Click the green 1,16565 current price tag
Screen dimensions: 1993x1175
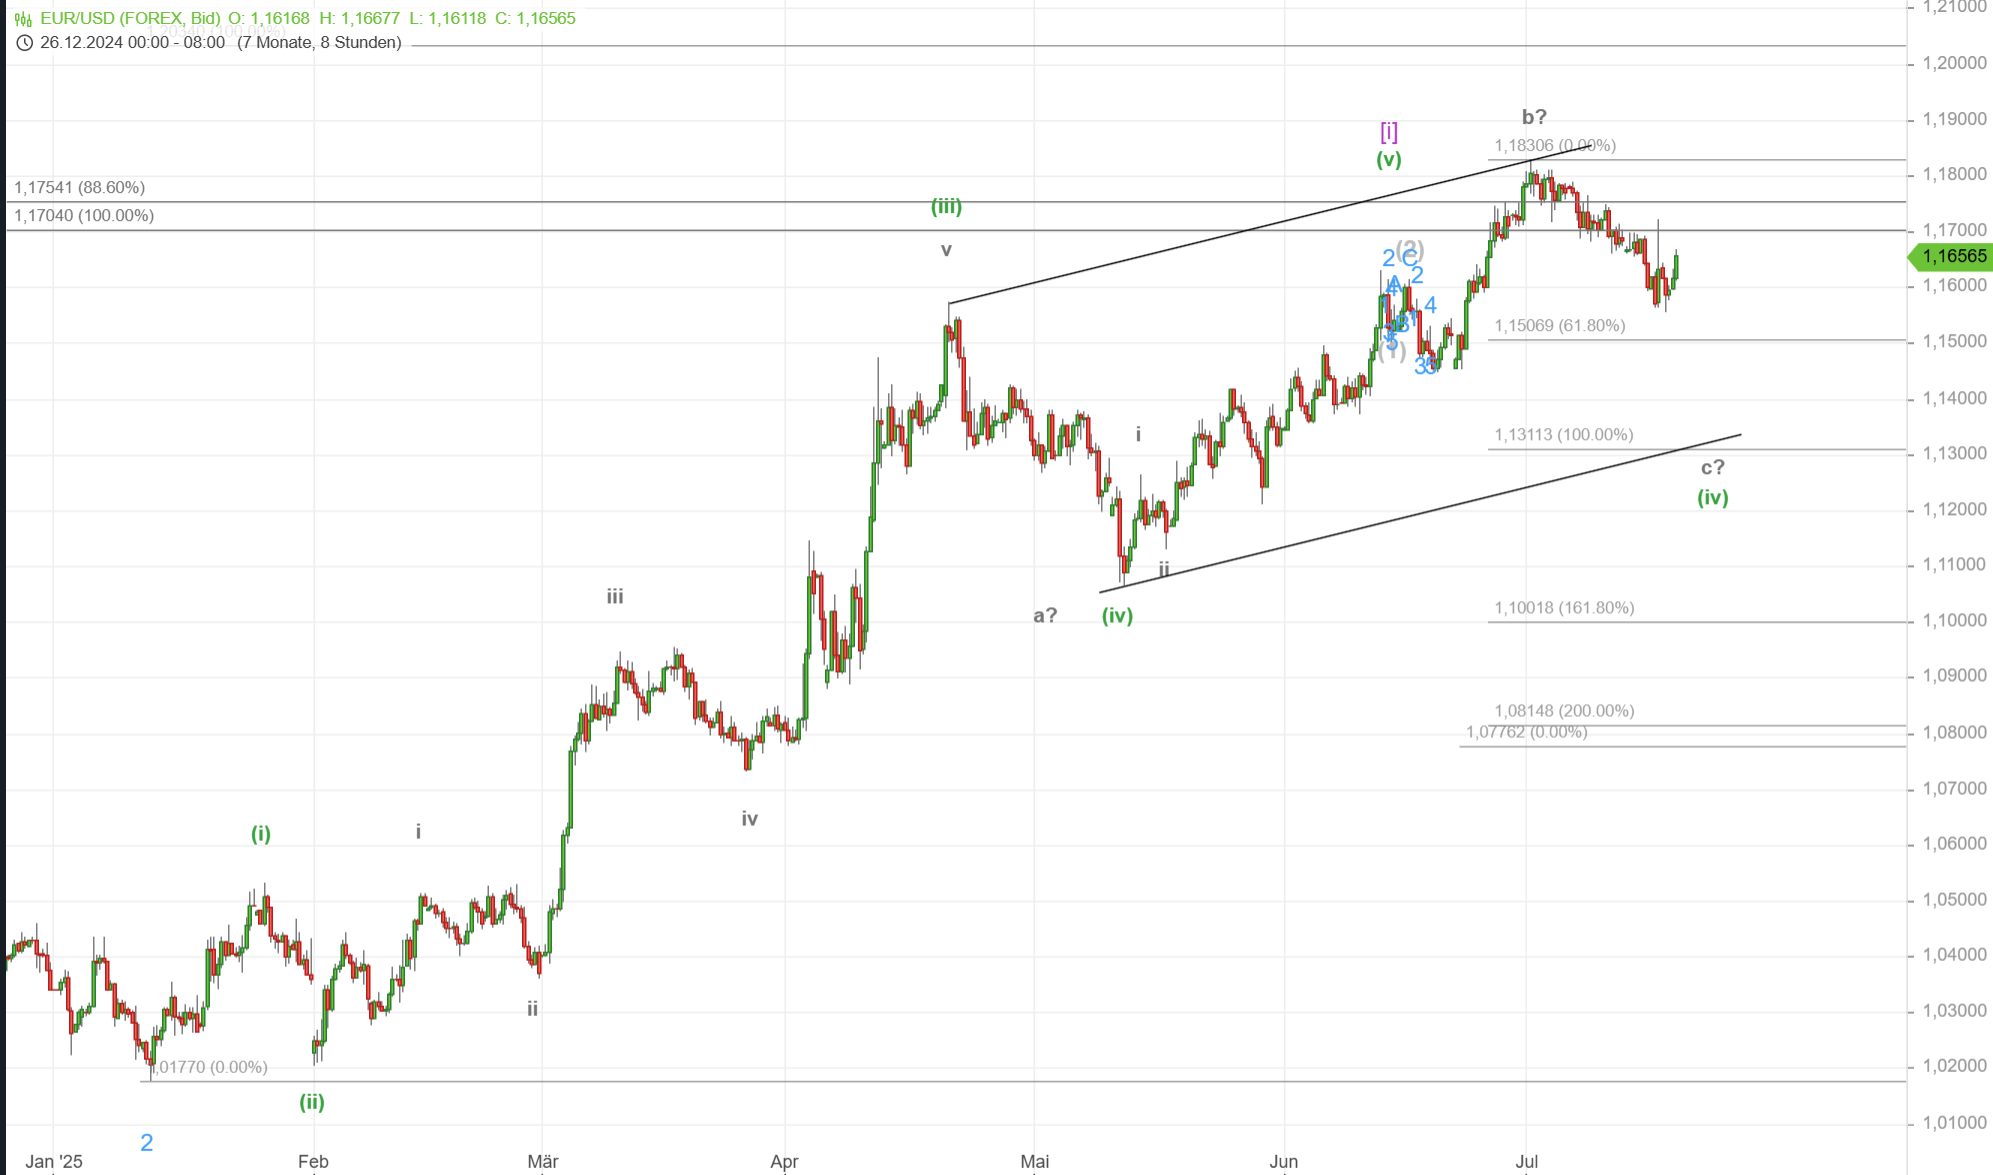click(x=1952, y=256)
